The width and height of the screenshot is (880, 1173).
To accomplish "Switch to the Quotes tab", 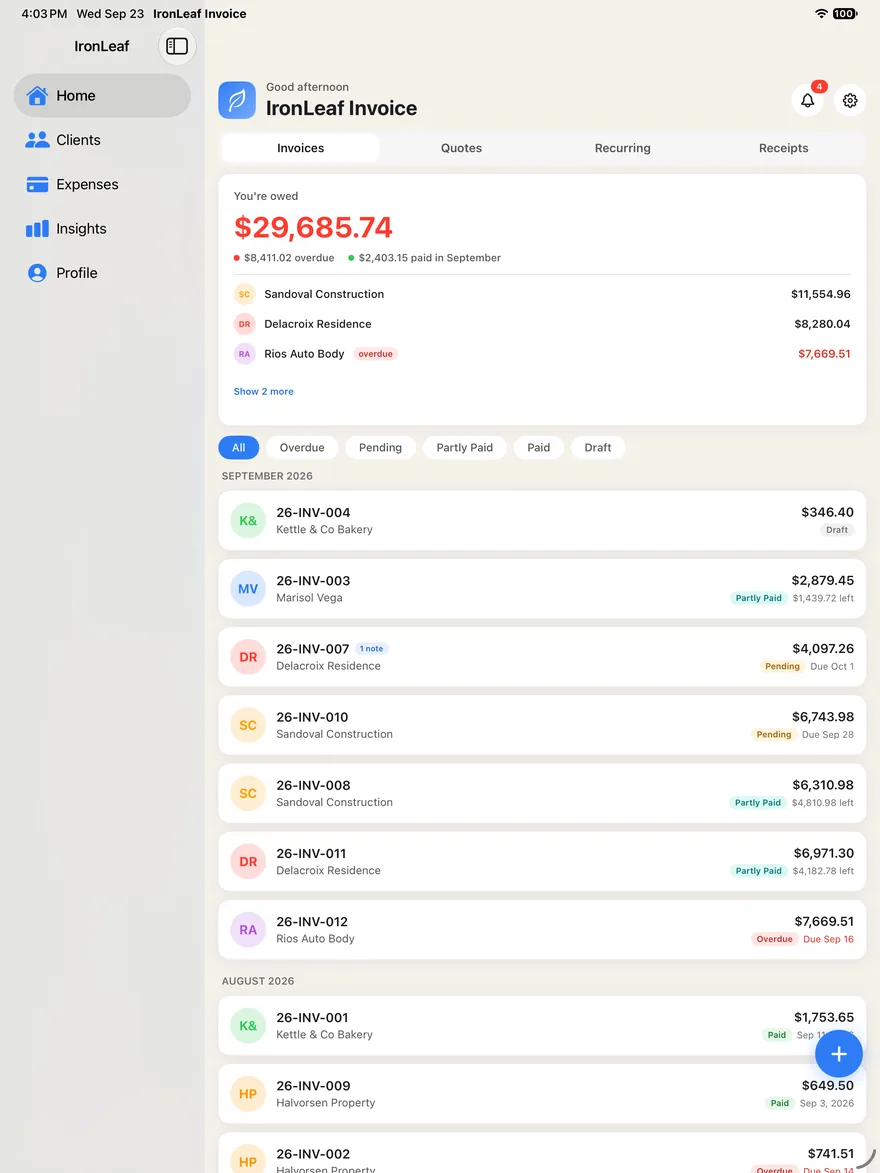I will point(462,148).
